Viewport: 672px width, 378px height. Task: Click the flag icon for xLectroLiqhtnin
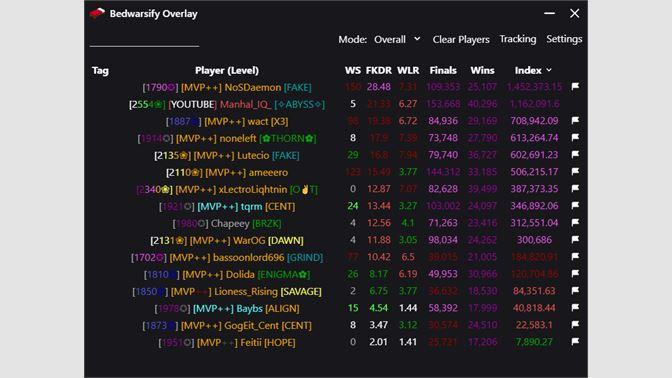[x=575, y=189]
